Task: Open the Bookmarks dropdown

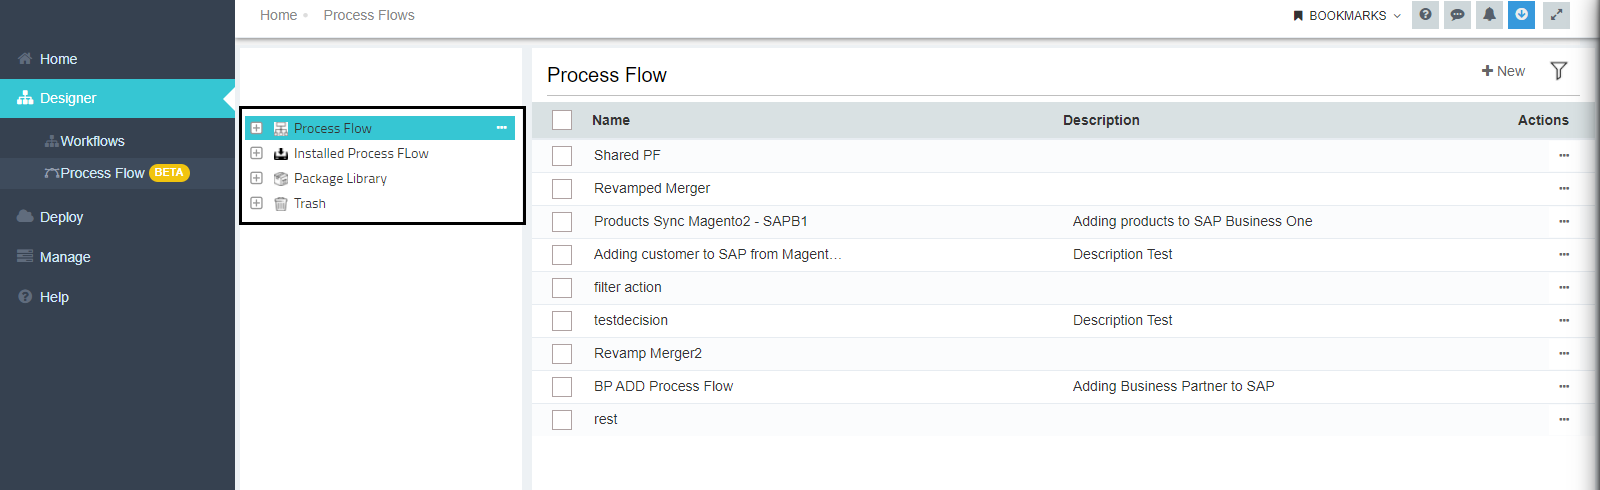Action: pyautogui.click(x=1347, y=16)
